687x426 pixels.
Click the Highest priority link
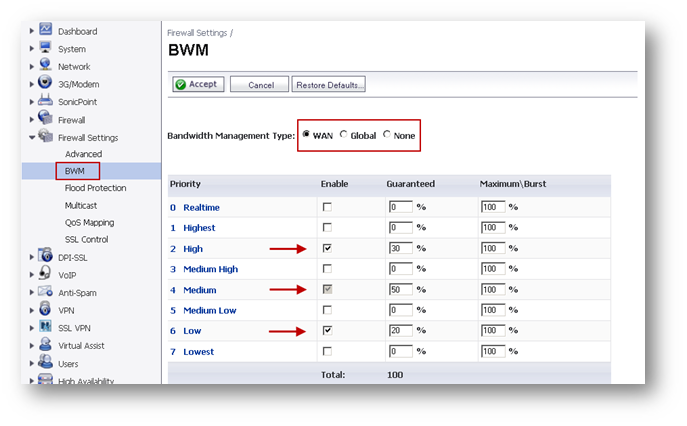199,228
